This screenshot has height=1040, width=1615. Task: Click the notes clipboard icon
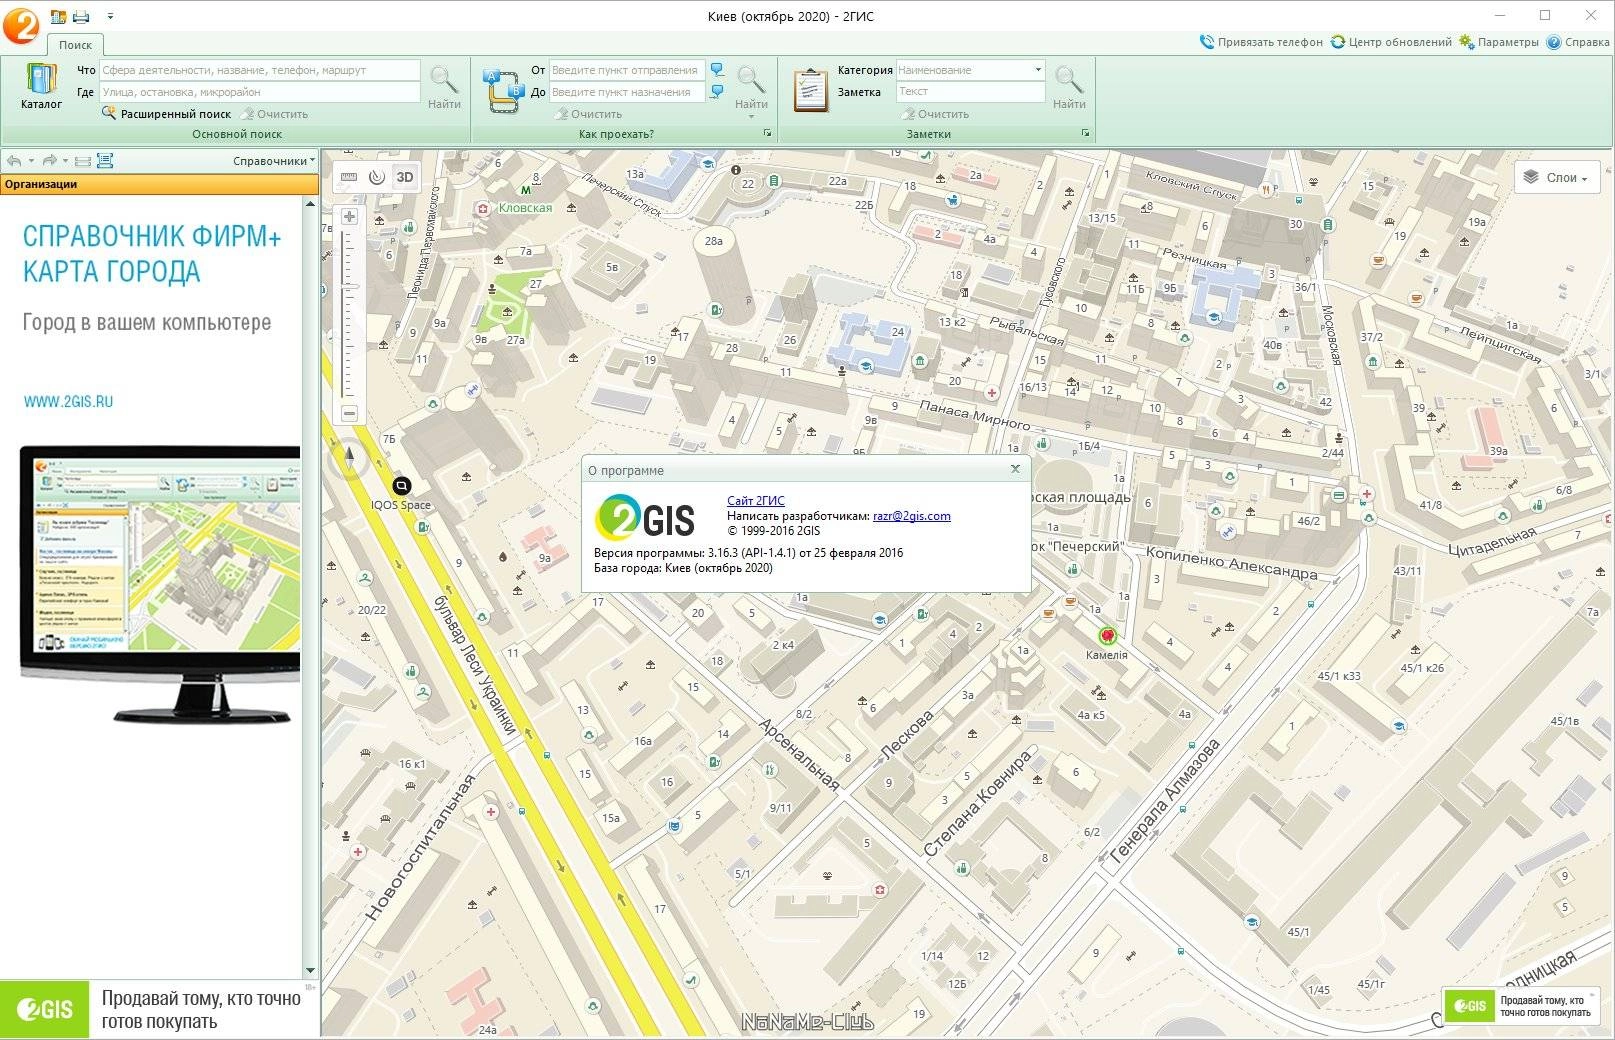pyautogui.click(x=811, y=90)
